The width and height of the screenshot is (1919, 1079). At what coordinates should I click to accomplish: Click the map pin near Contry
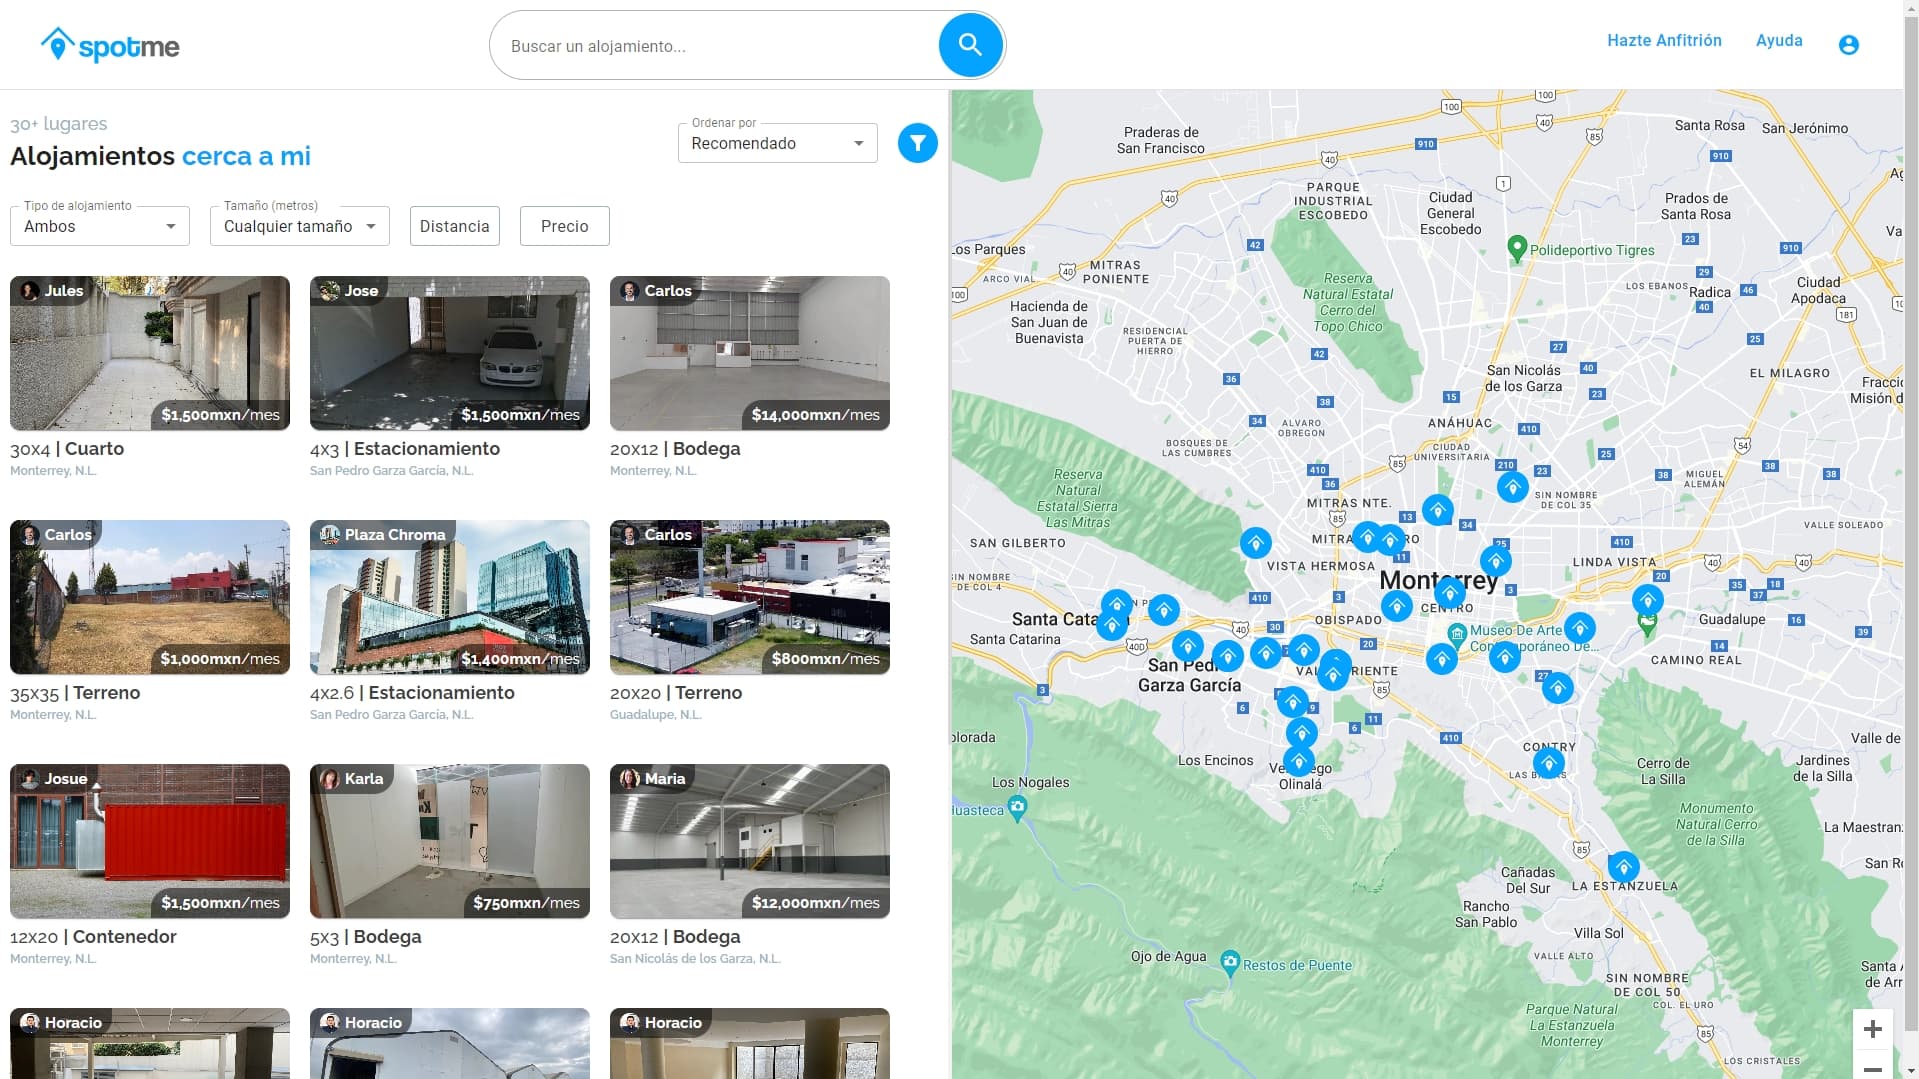click(x=1549, y=763)
